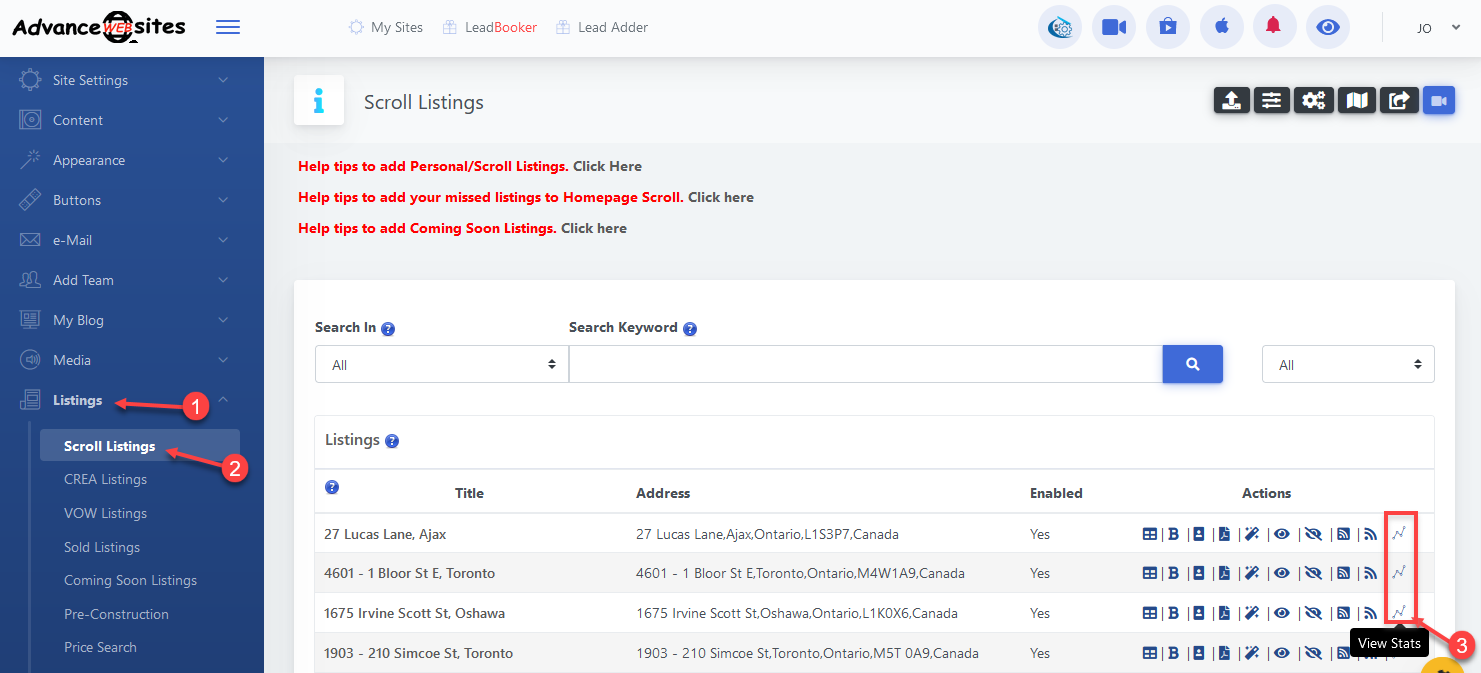Click help tip link for Coming Soon Listings
1481x673 pixels.
pyautogui.click(x=593, y=228)
